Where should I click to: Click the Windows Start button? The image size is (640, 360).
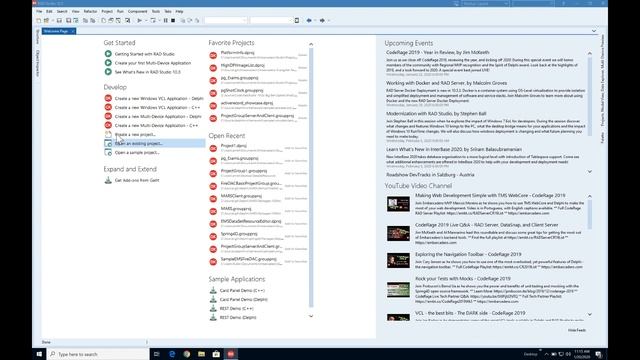(39, 354)
